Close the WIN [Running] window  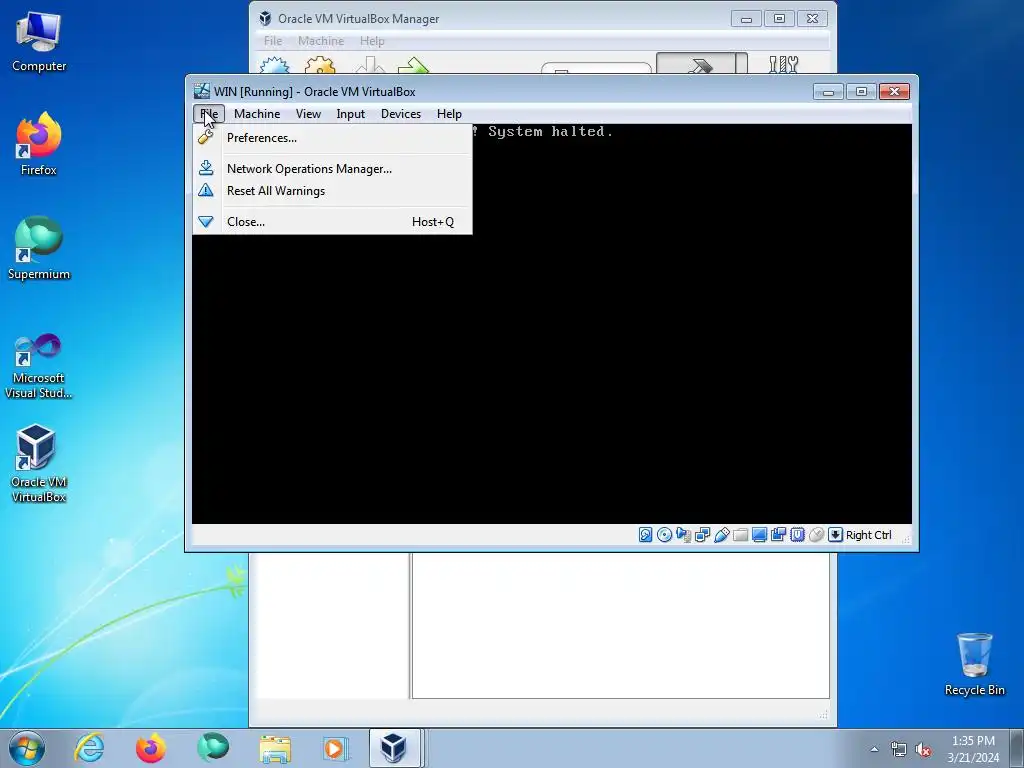(x=894, y=91)
